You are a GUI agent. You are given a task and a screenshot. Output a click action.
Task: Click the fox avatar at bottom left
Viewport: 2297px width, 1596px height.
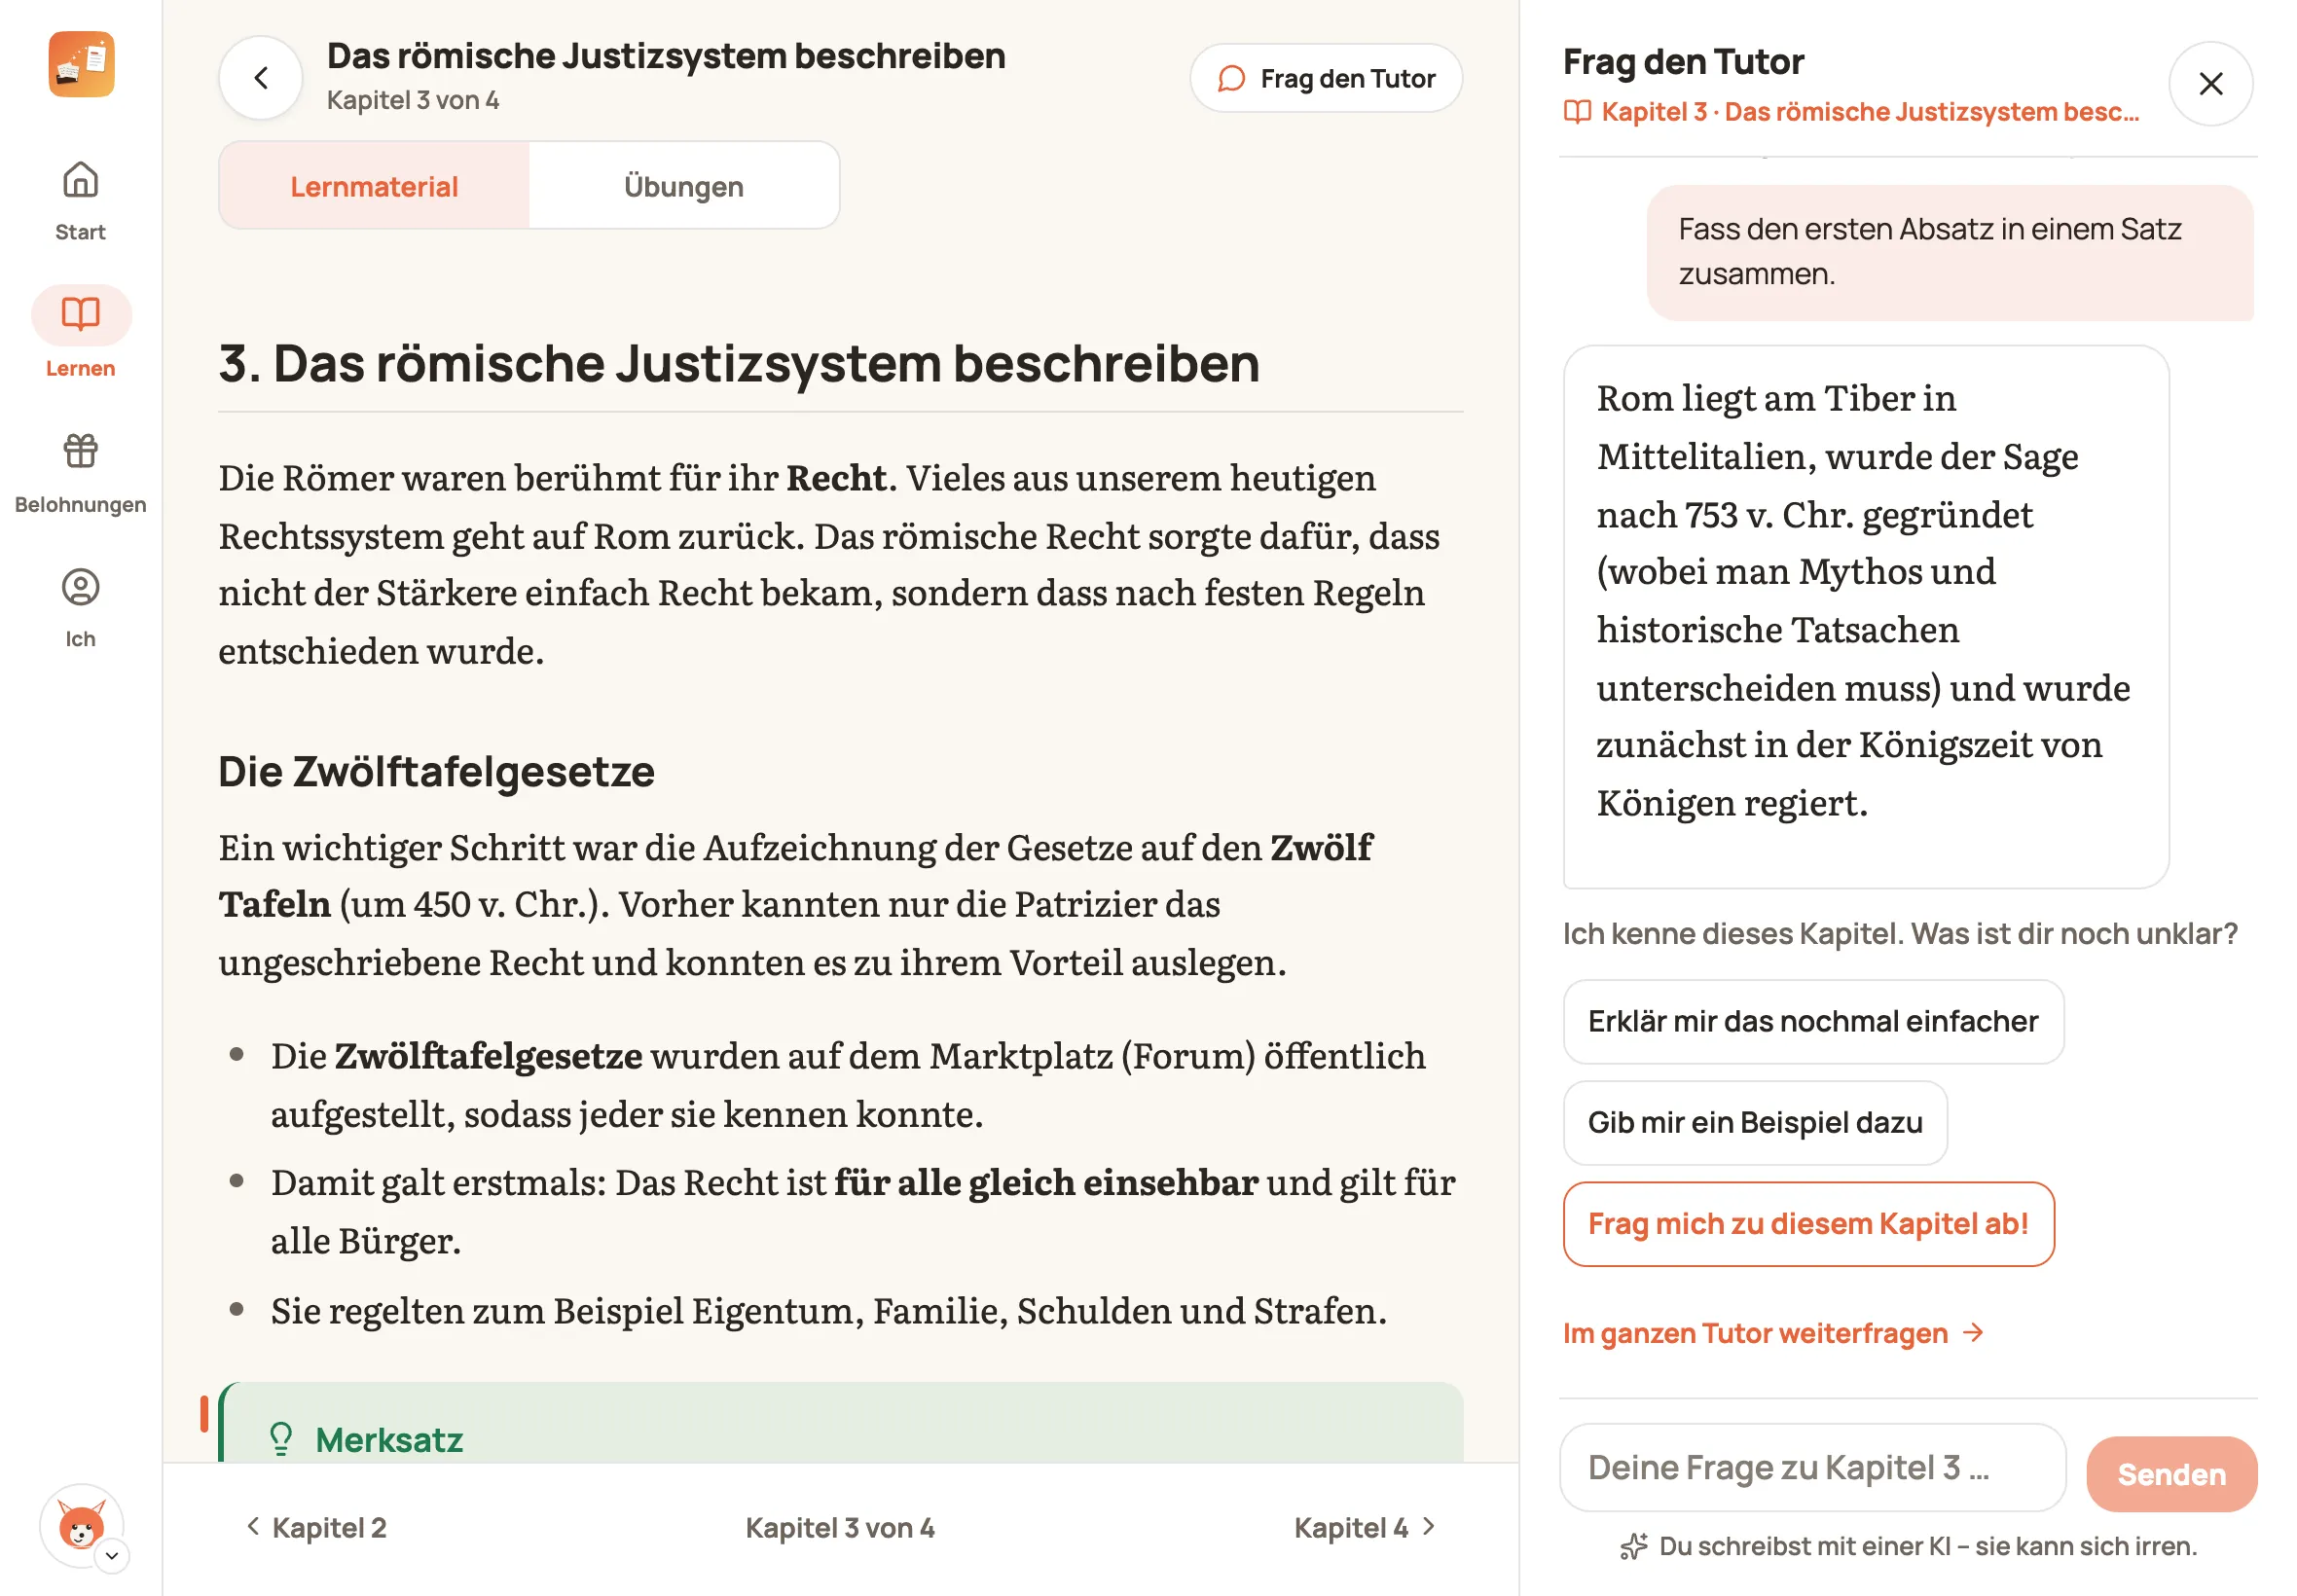tap(80, 1525)
